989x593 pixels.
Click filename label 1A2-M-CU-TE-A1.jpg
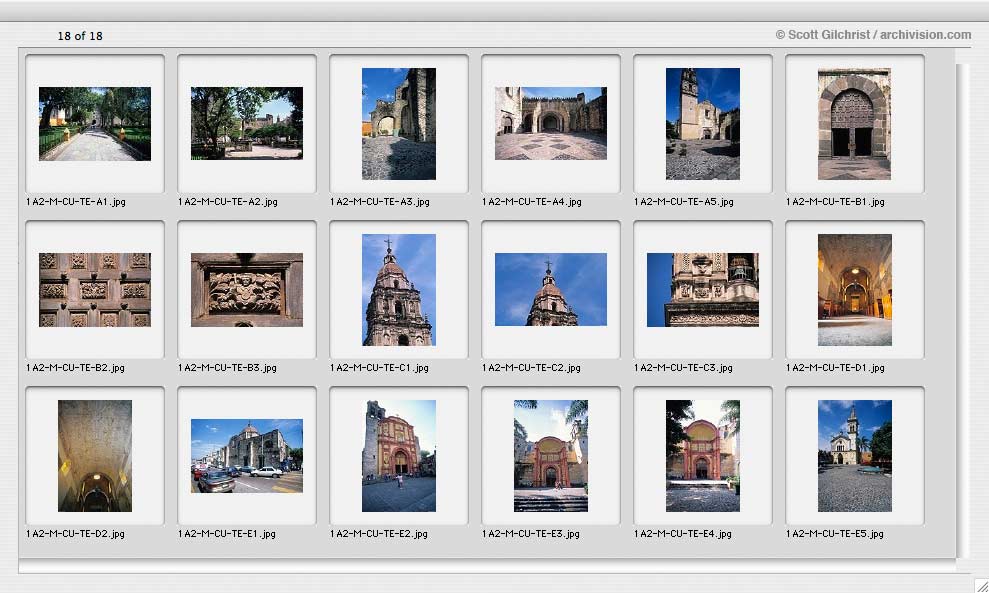(x=76, y=202)
